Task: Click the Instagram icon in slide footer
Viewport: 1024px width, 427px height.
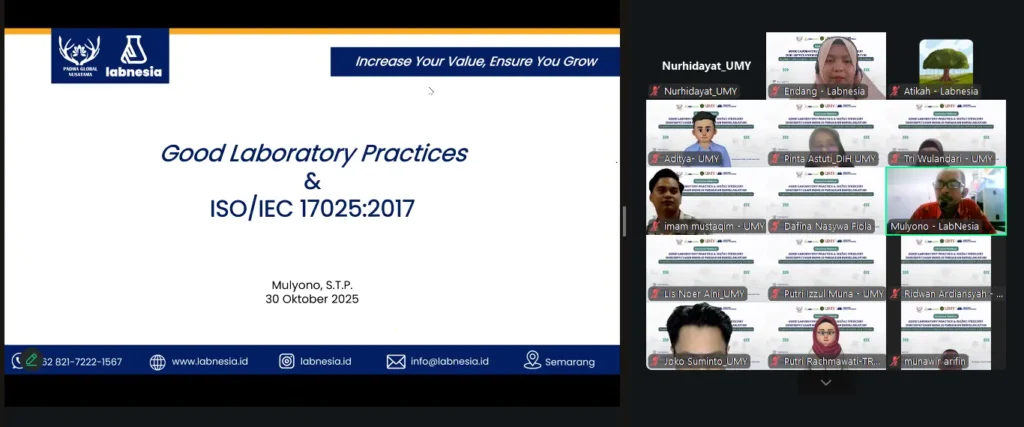Action: [x=287, y=362]
